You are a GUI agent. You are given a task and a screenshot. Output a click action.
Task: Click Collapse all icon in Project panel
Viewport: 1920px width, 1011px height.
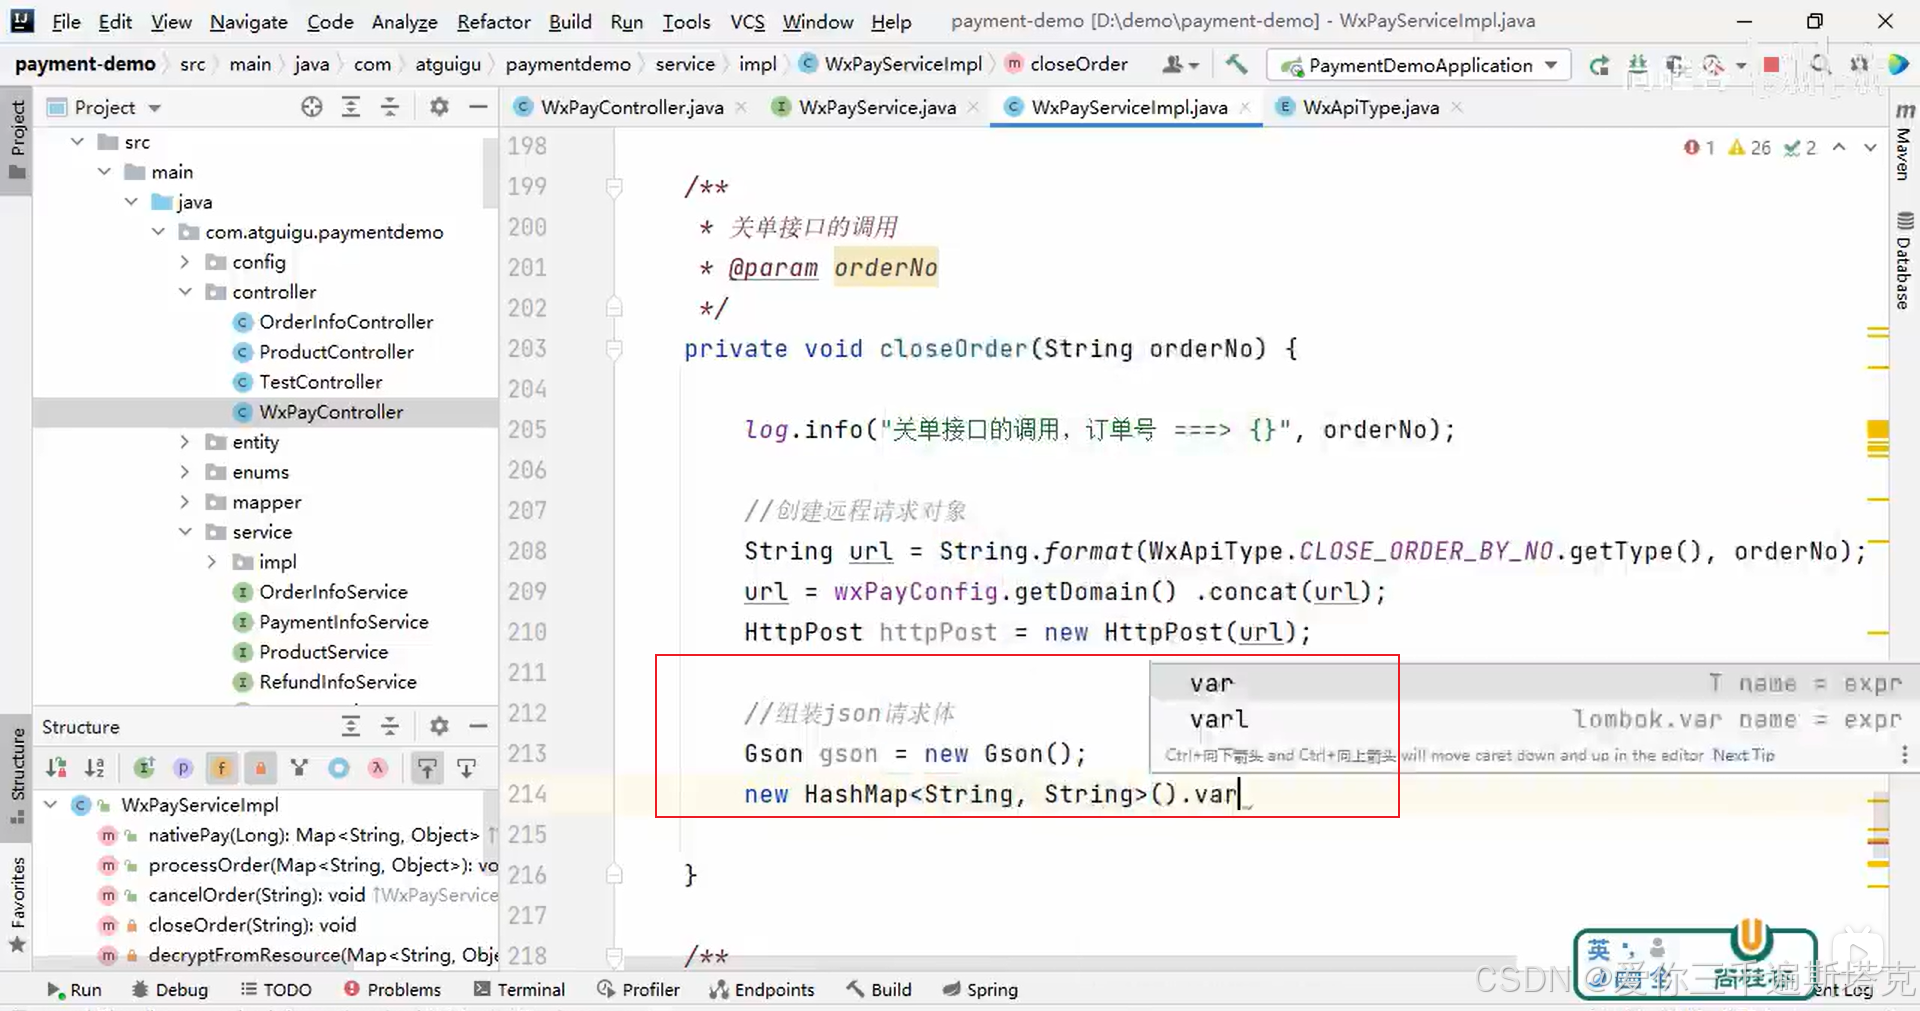tap(390, 107)
